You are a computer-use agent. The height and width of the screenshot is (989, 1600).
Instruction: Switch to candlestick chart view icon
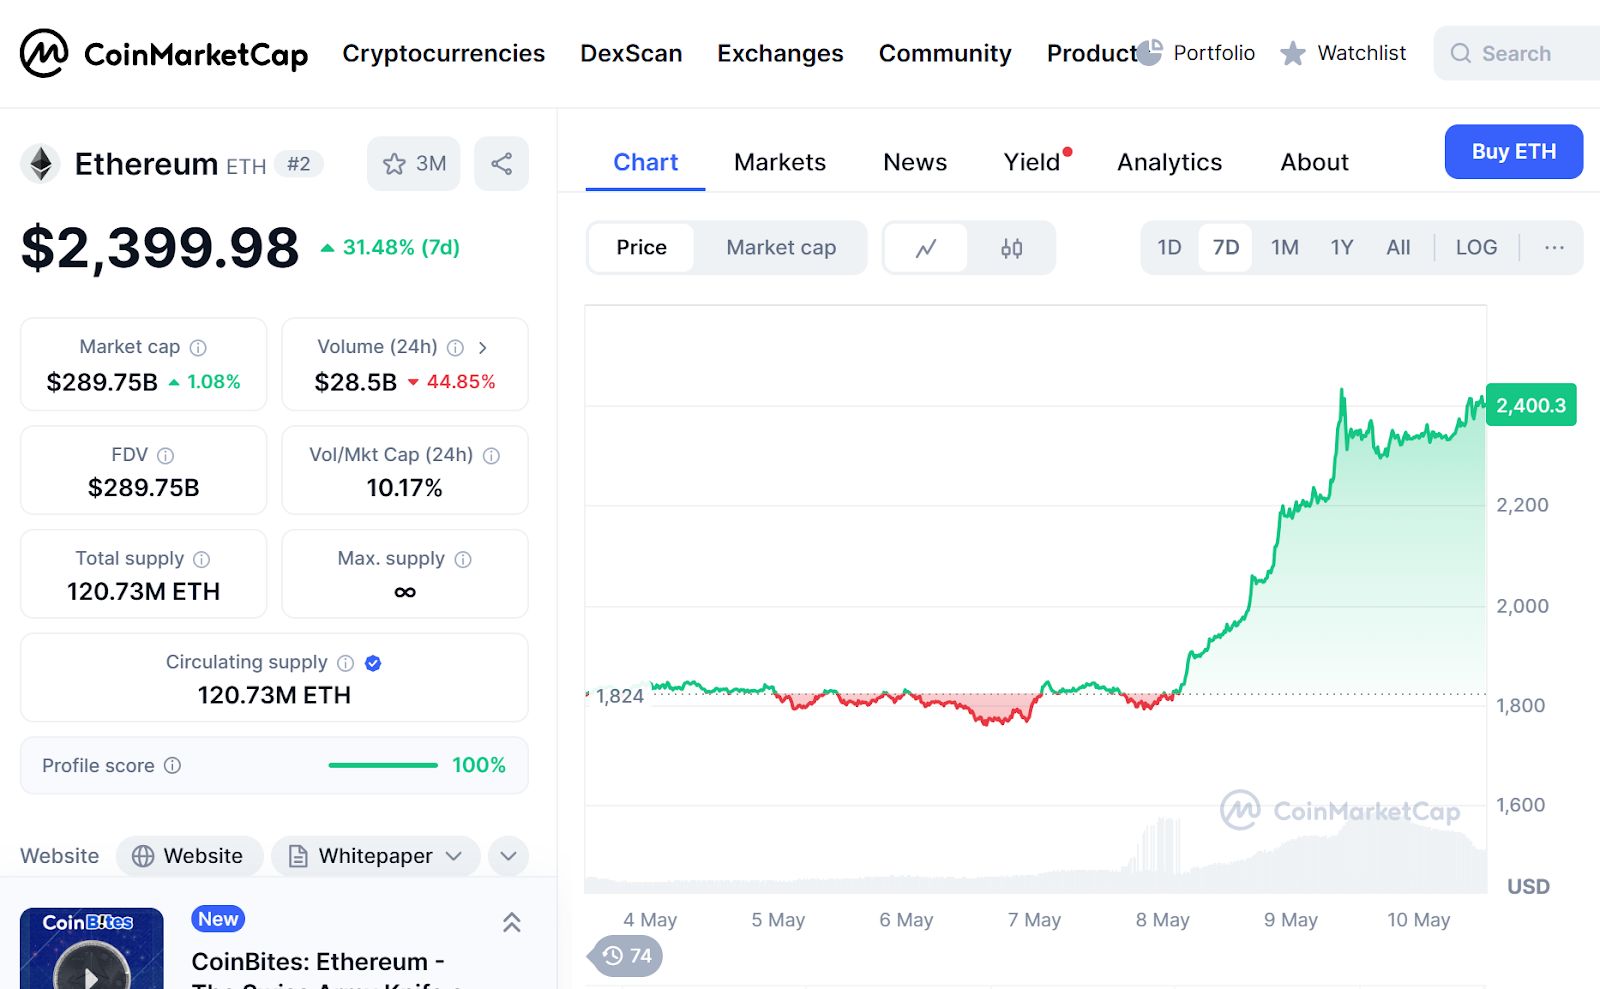(x=1011, y=248)
